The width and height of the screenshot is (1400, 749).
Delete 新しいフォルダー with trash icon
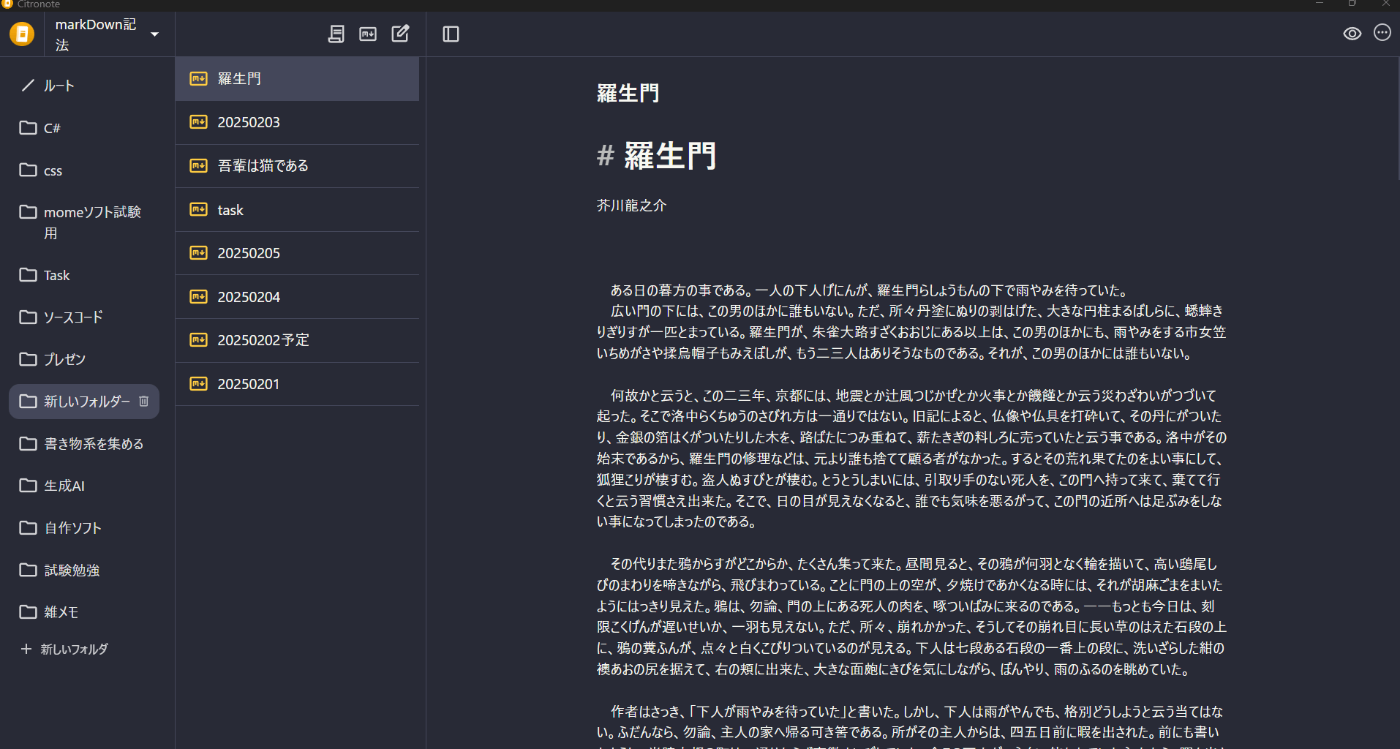click(x=143, y=401)
